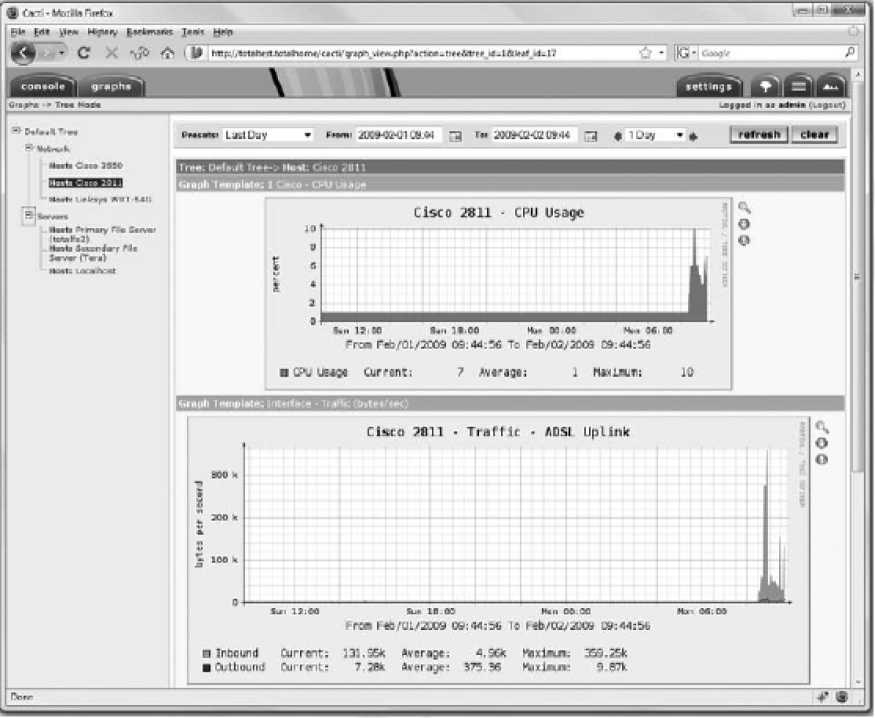Click the Graphs breadcrumb link
The height and width of the screenshot is (718, 875).
(23, 105)
